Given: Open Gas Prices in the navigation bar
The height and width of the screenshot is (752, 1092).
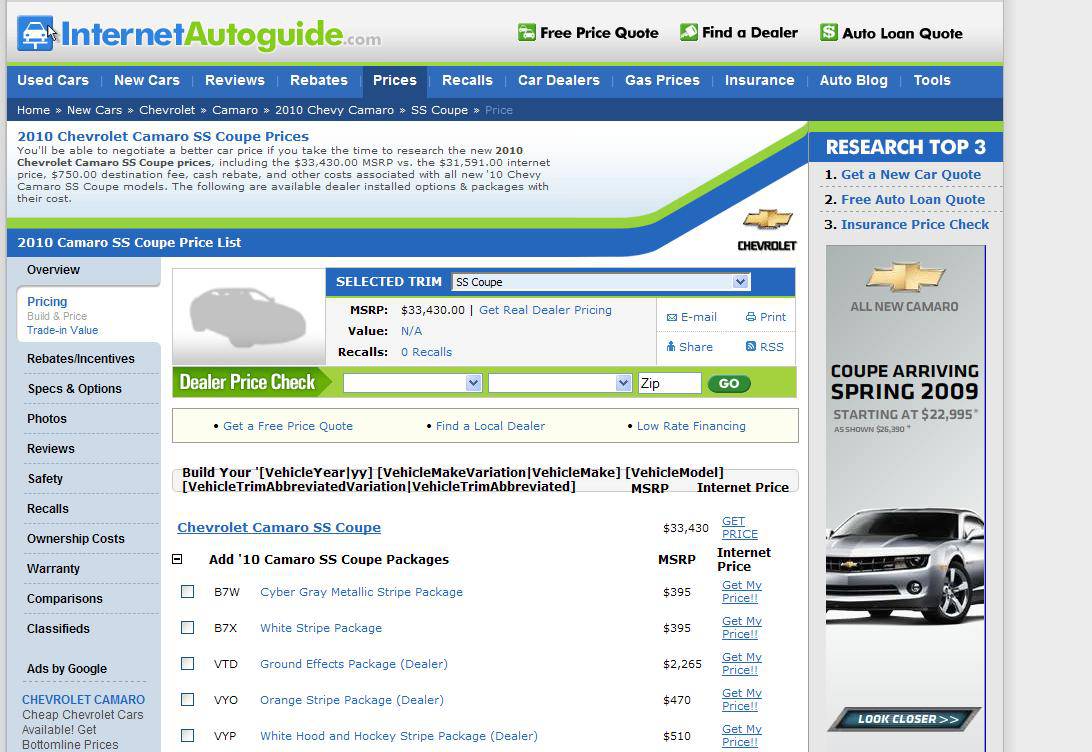Looking at the screenshot, I should pos(662,80).
